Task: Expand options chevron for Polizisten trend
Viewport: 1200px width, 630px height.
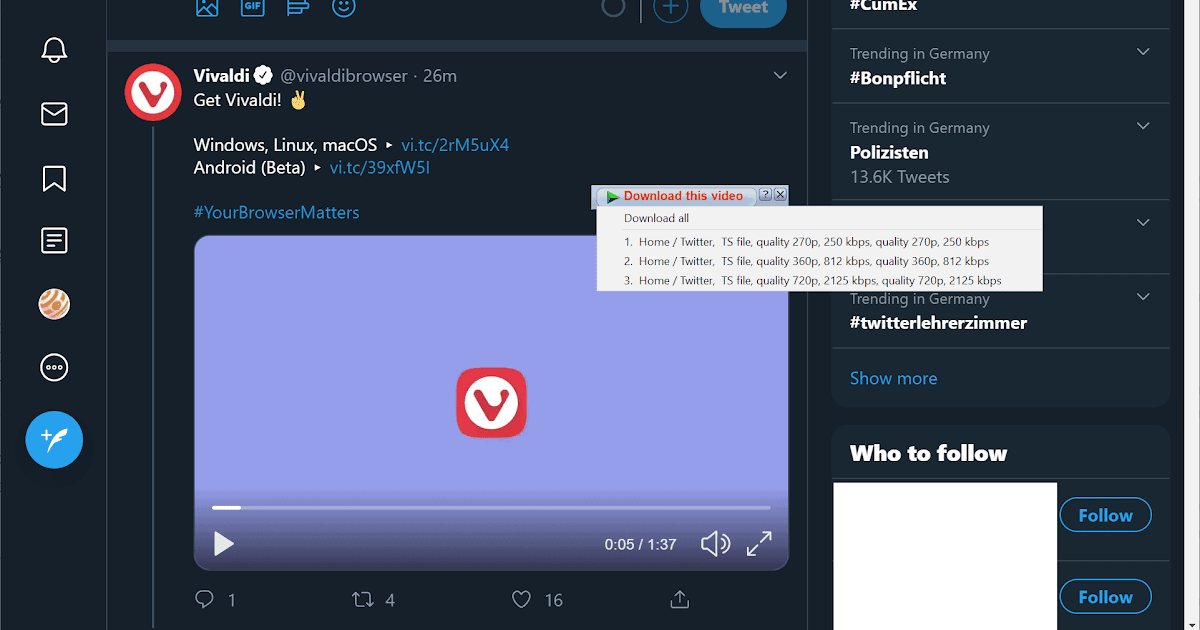Action: pos(1144,126)
